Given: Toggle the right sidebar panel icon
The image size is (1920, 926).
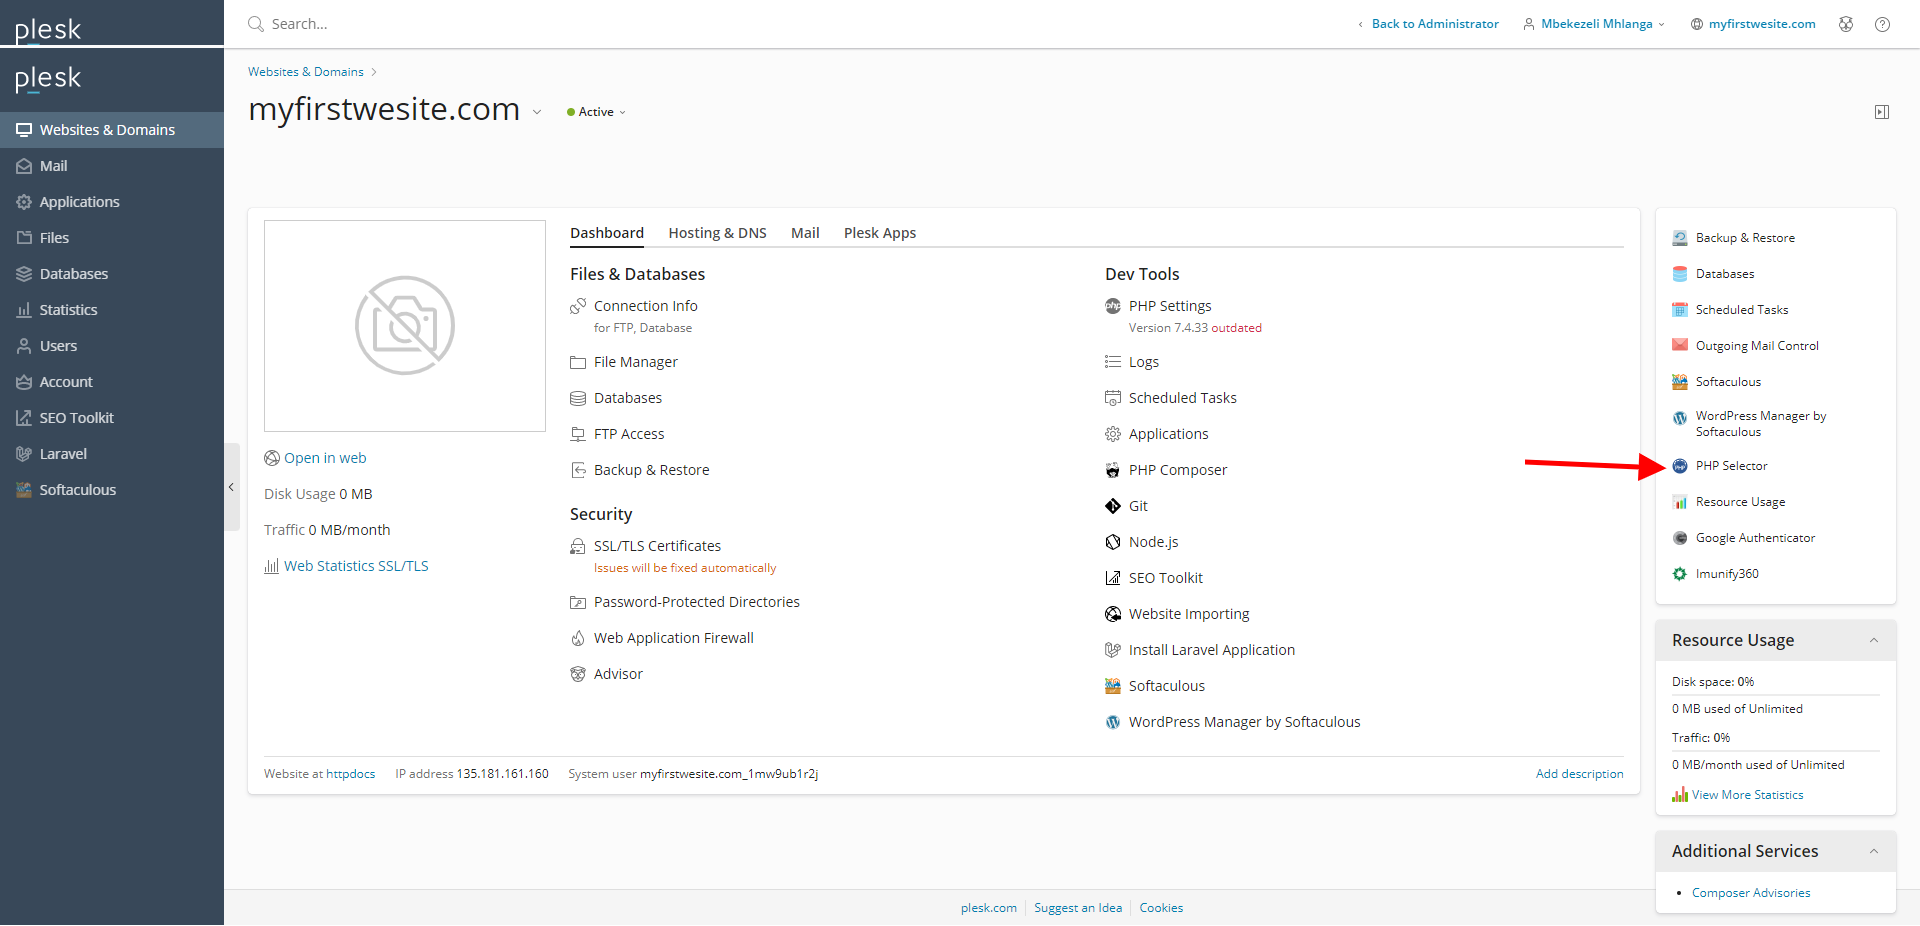Looking at the screenshot, I should click(x=1881, y=112).
